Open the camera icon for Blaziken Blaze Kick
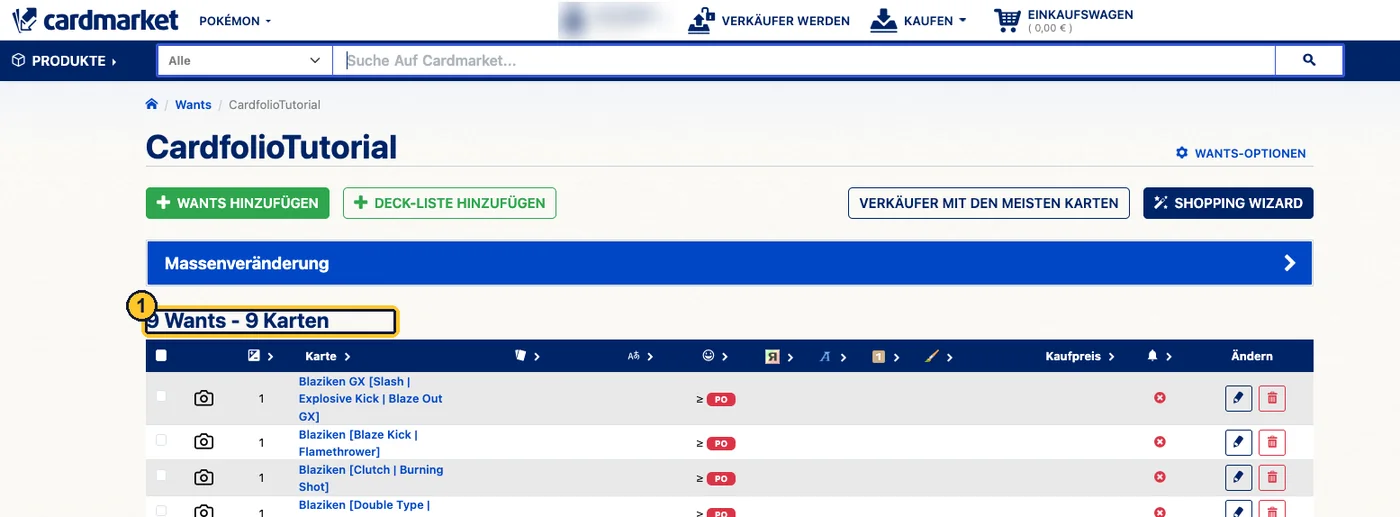 tap(204, 442)
